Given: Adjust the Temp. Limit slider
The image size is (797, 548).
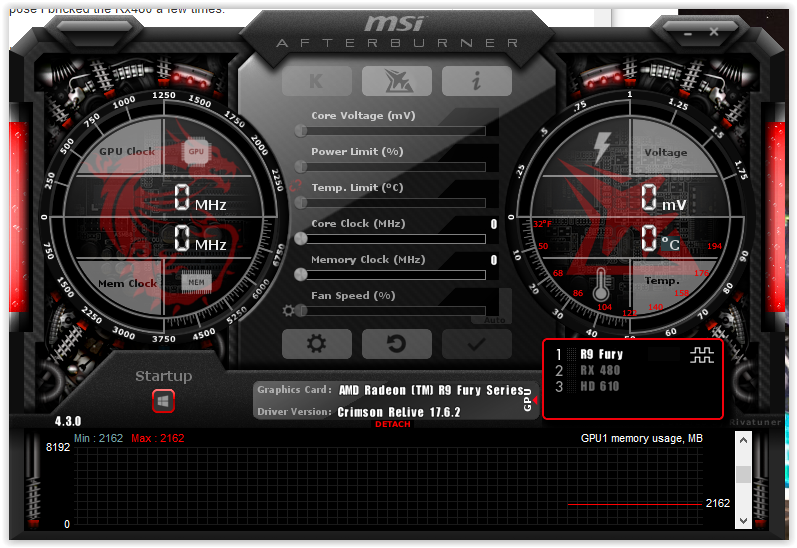Looking at the screenshot, I should click(392, 203).
